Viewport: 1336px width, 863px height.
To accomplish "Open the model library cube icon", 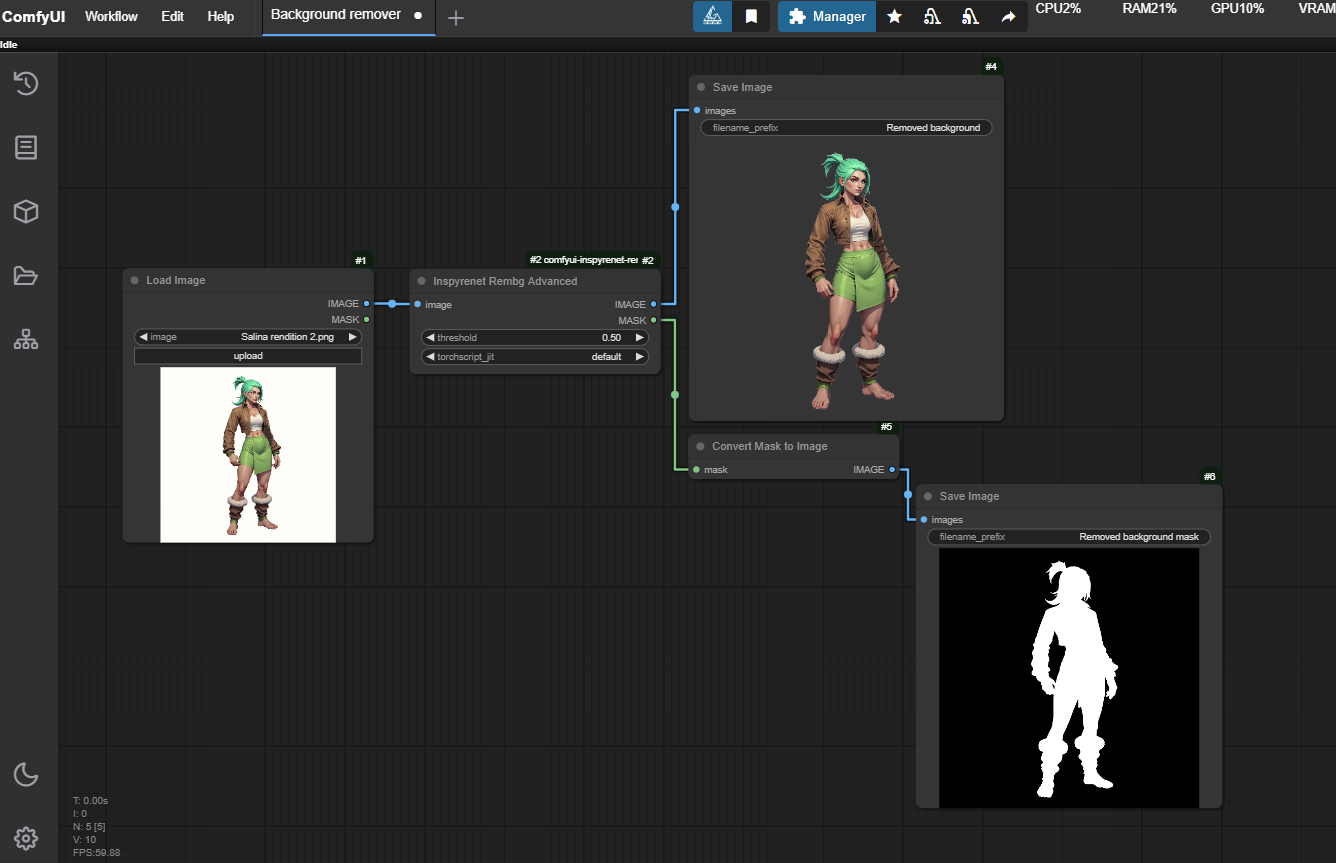I will tap(26, 212).
